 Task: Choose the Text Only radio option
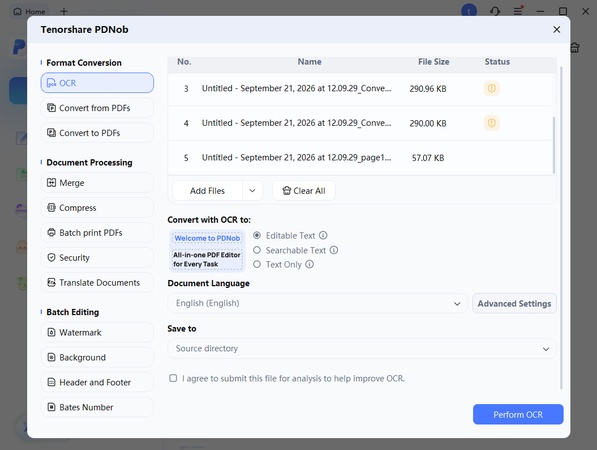coord(257,264)
